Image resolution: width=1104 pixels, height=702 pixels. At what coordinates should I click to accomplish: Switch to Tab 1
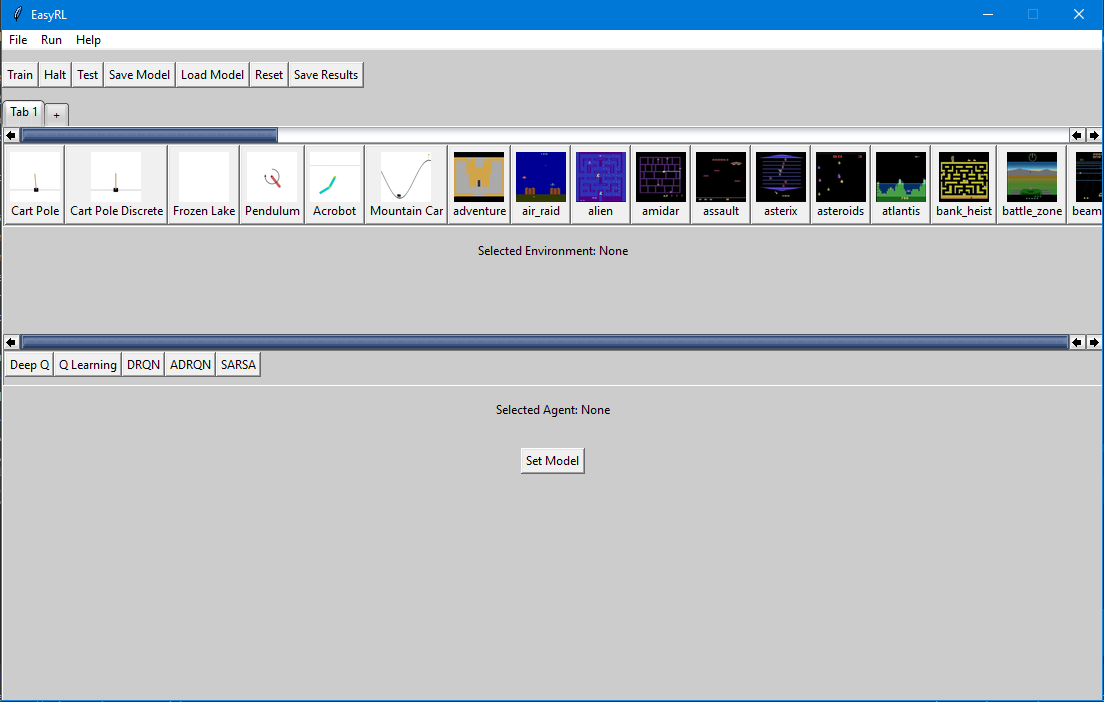pyautogui.click(x=24, y=112)
